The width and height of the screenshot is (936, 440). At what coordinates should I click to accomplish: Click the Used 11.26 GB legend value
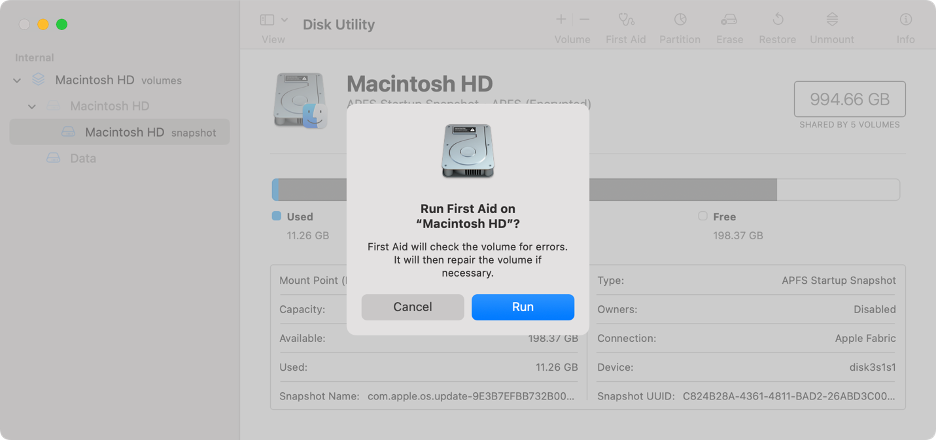307,236
